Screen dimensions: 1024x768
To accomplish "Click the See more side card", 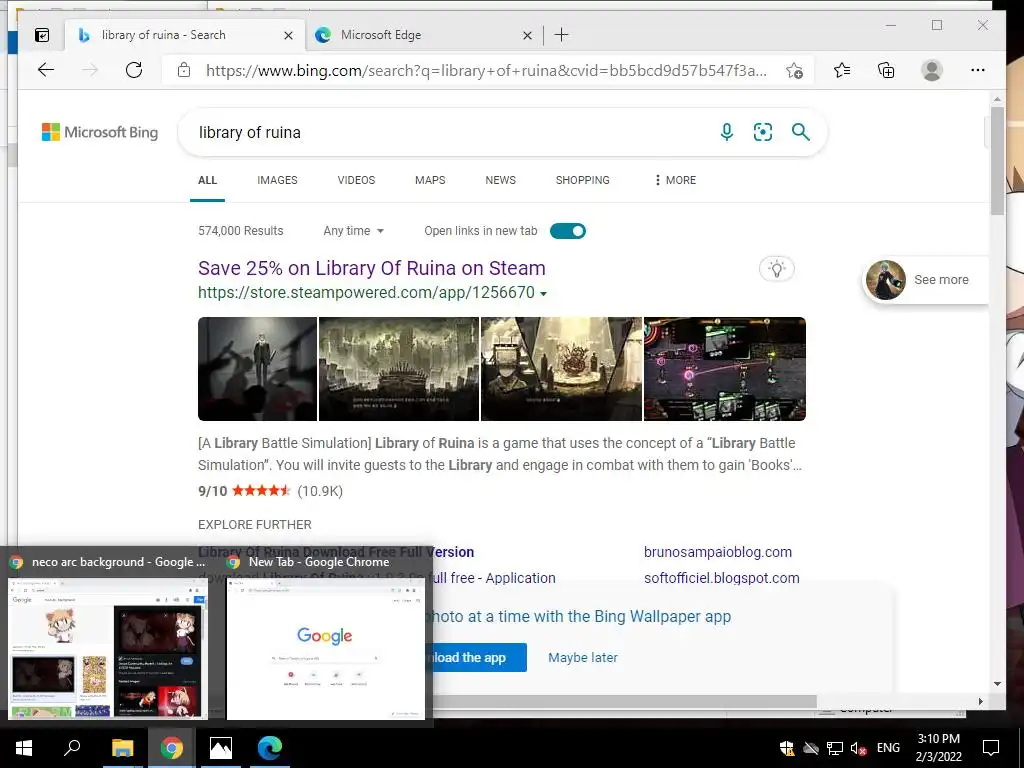I will pyautogui.click(x=926, y=280).
